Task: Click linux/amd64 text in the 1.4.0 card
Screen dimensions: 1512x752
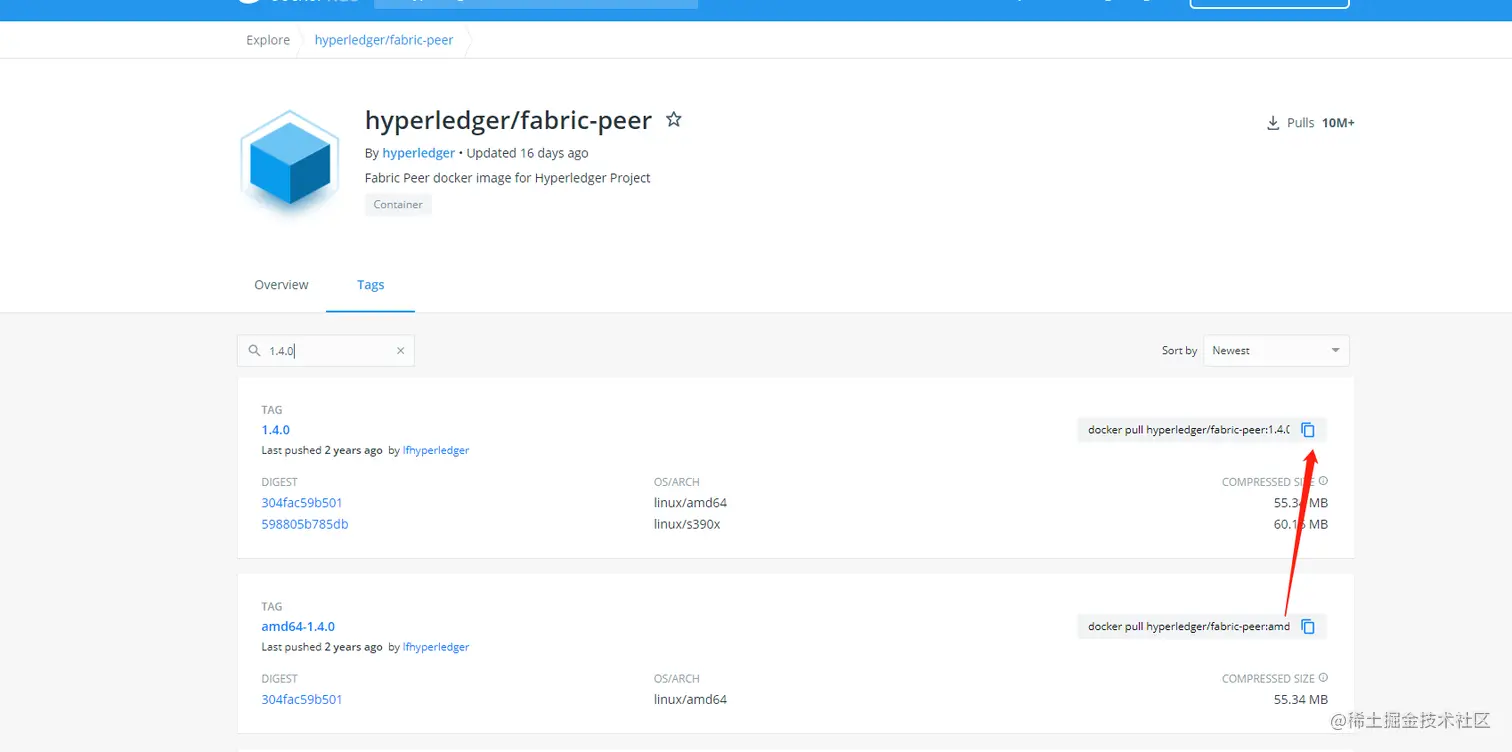Action: [690, 503]
